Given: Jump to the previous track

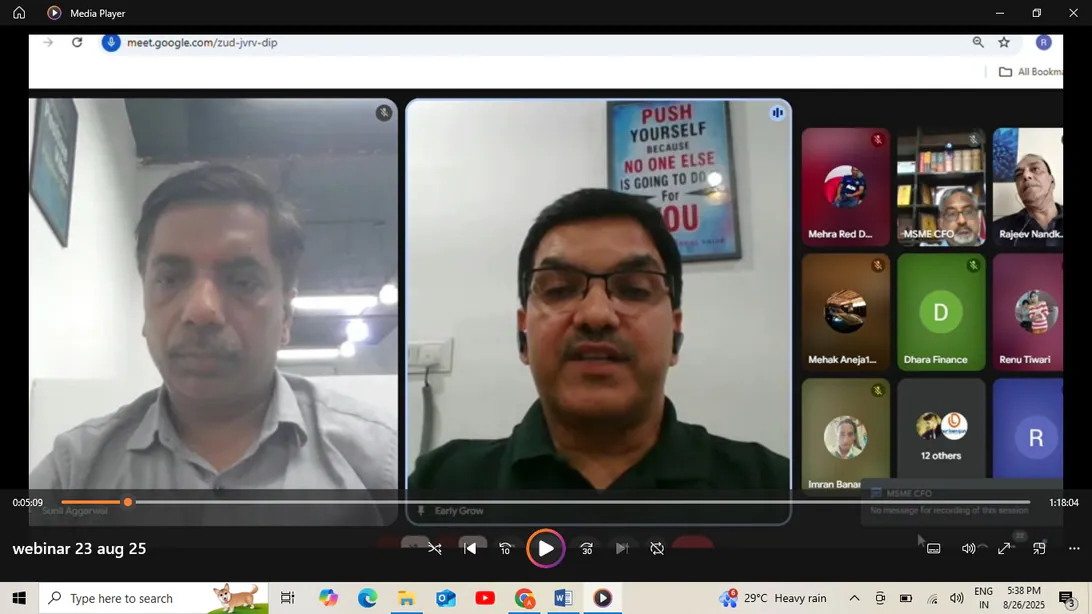Looking at the screenshot, I should (470, 549).
